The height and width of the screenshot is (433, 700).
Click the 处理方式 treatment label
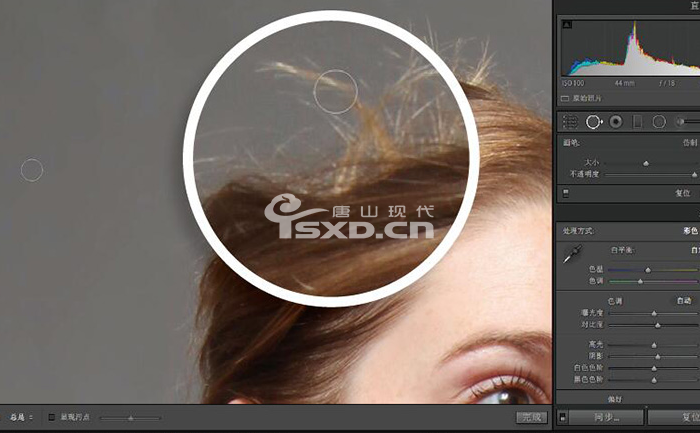pos(578,231)
